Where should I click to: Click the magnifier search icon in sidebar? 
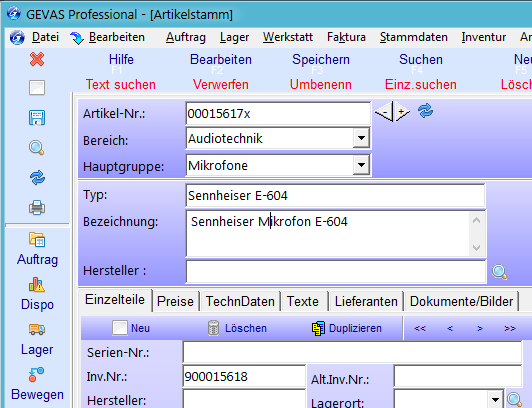[x=37, y=148]
